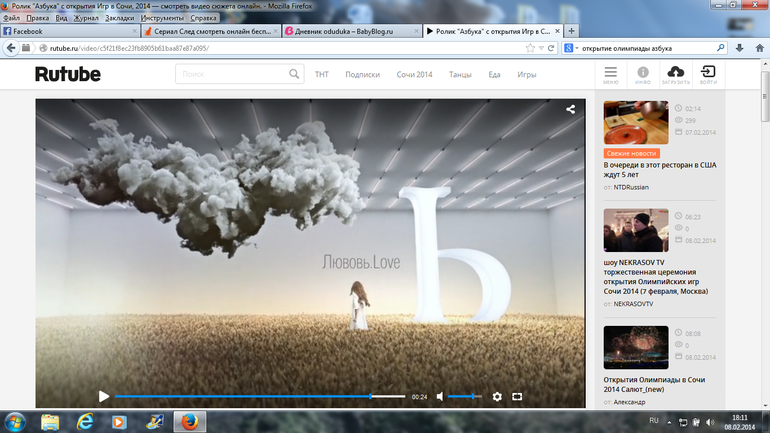Open the Вид menu
Viewport: 770px width, 433px height.
click(61, 18)
